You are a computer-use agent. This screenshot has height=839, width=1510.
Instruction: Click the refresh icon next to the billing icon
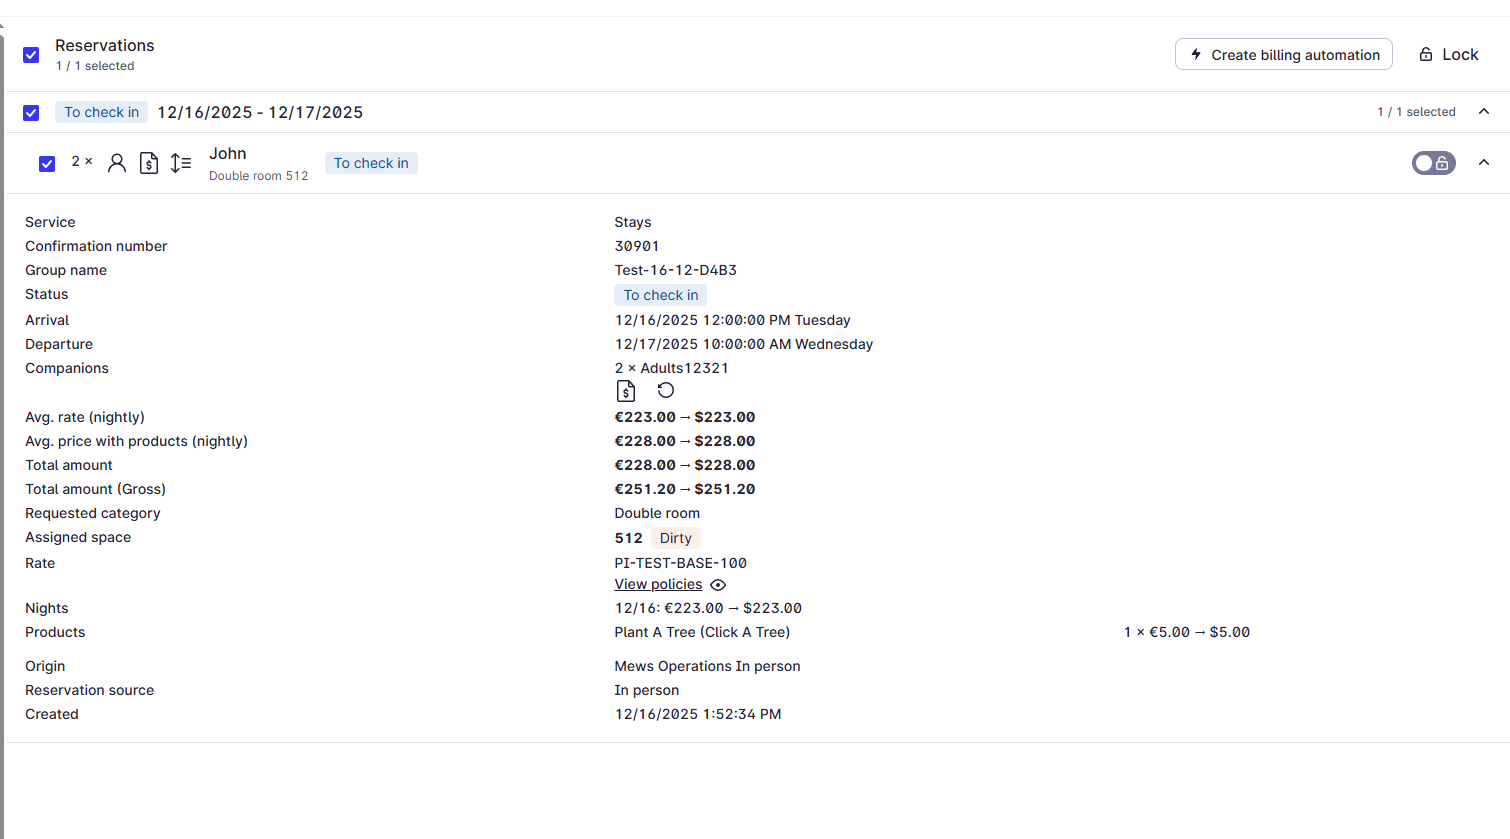(665, 390)
